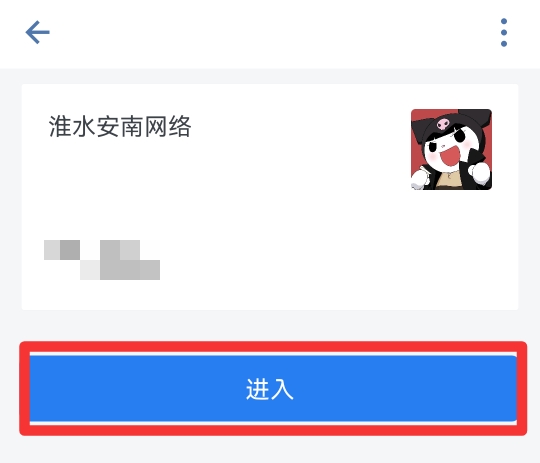Open the Kuromi cartoon avatar image
Viewport: 540px width, 463px height.
451,150
